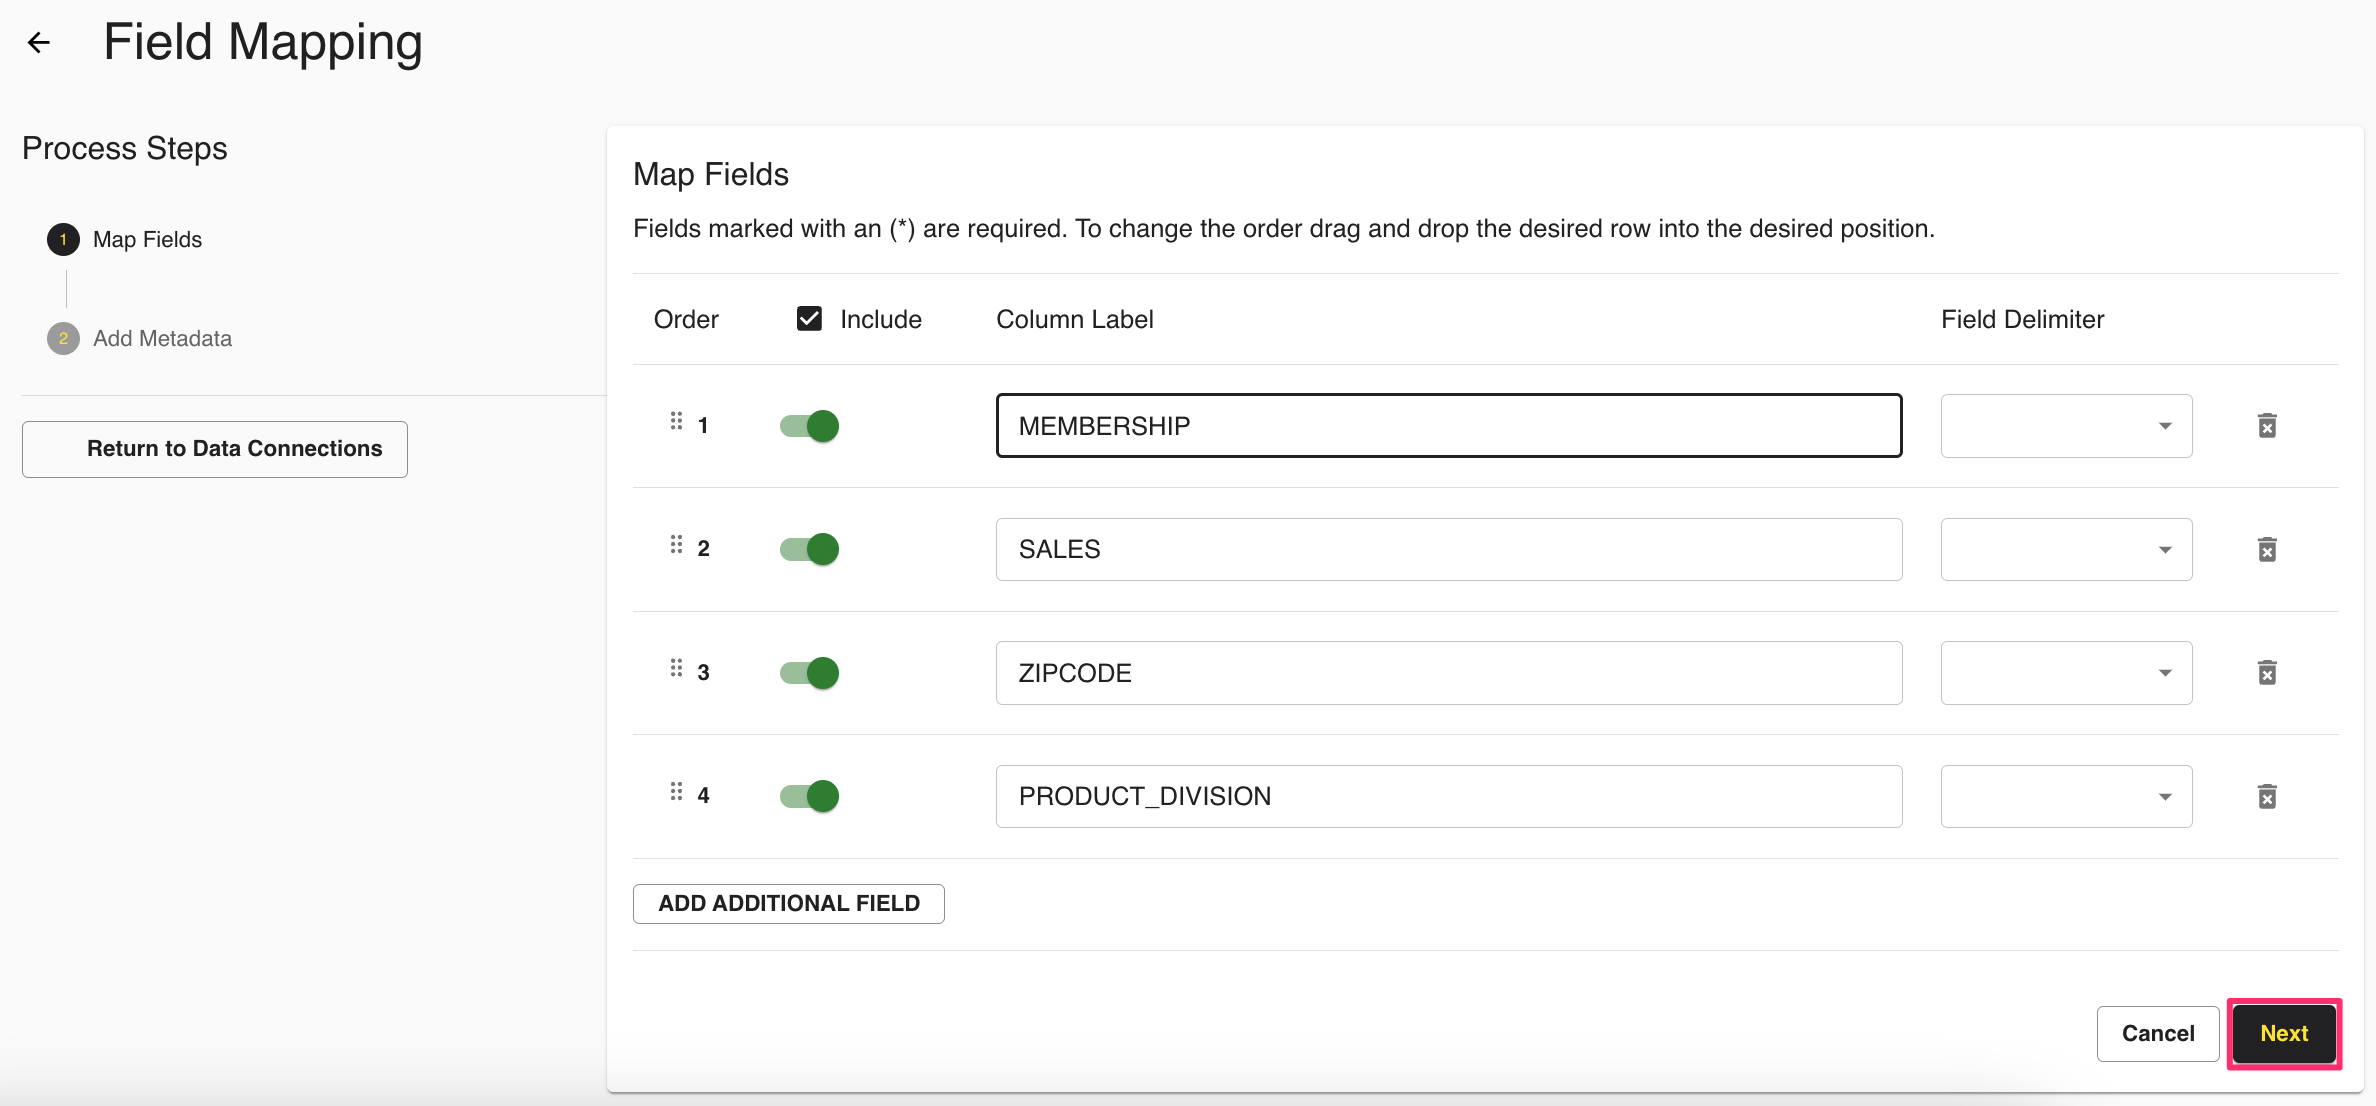Open Field Delimiter dropdown for MEMBERSHIP
This screenshot has height=1106, width=2376.
coord(2066,426)
